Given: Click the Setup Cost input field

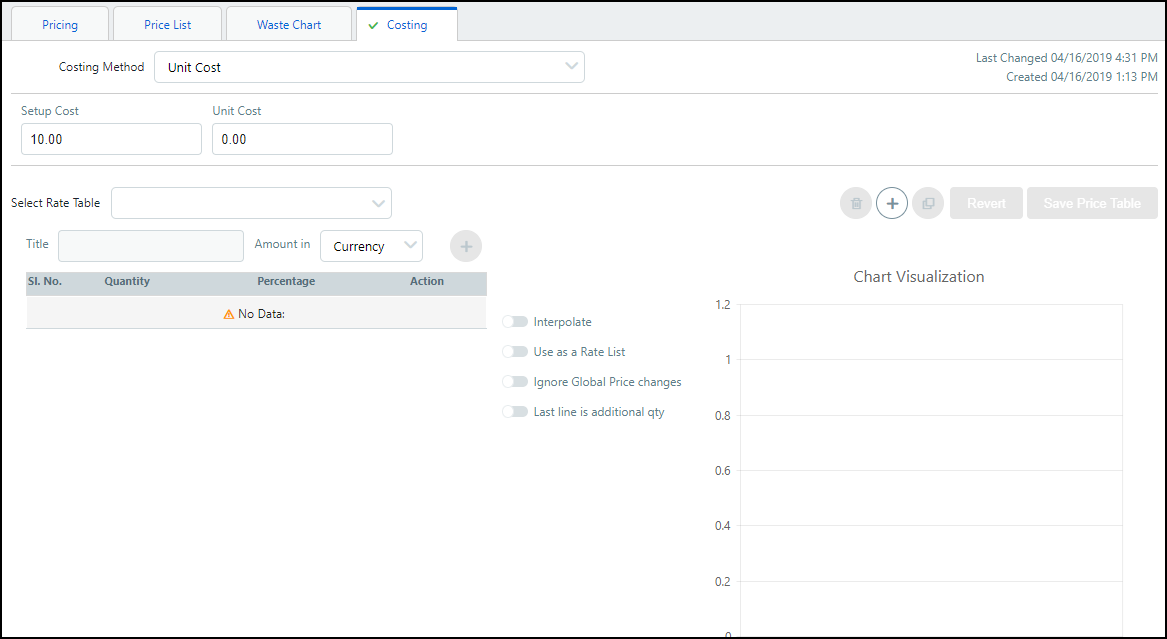Looking at the screenshot, I should 112,139.
